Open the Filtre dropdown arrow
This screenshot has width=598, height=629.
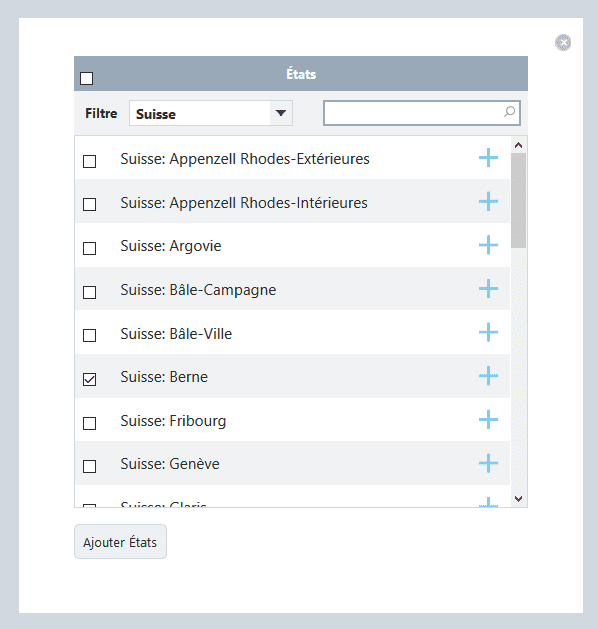pyautogui.click(x=281, y=113)
